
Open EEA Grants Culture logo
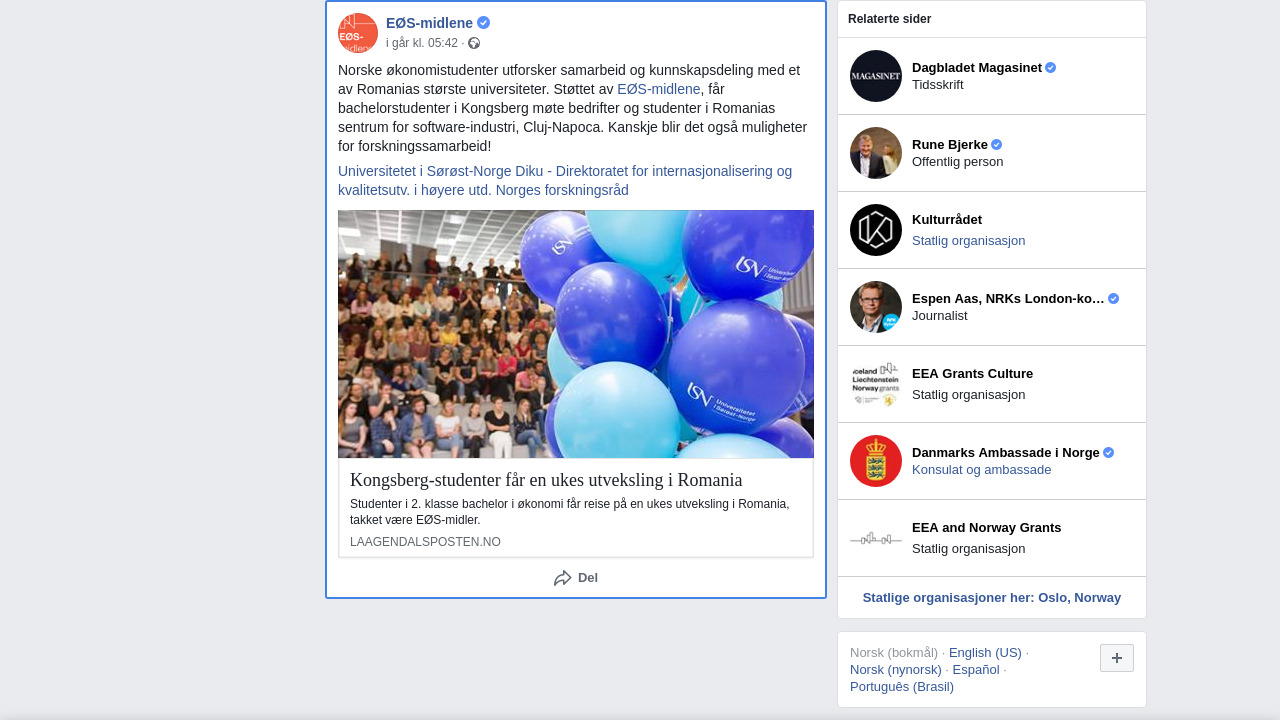coord(876,384)
